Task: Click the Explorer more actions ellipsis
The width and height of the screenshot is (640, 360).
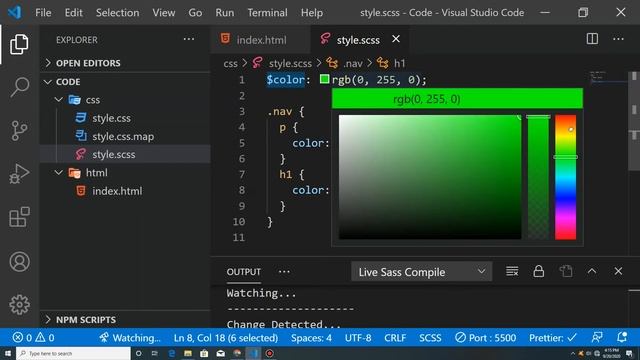Action: tap(189, 39)
